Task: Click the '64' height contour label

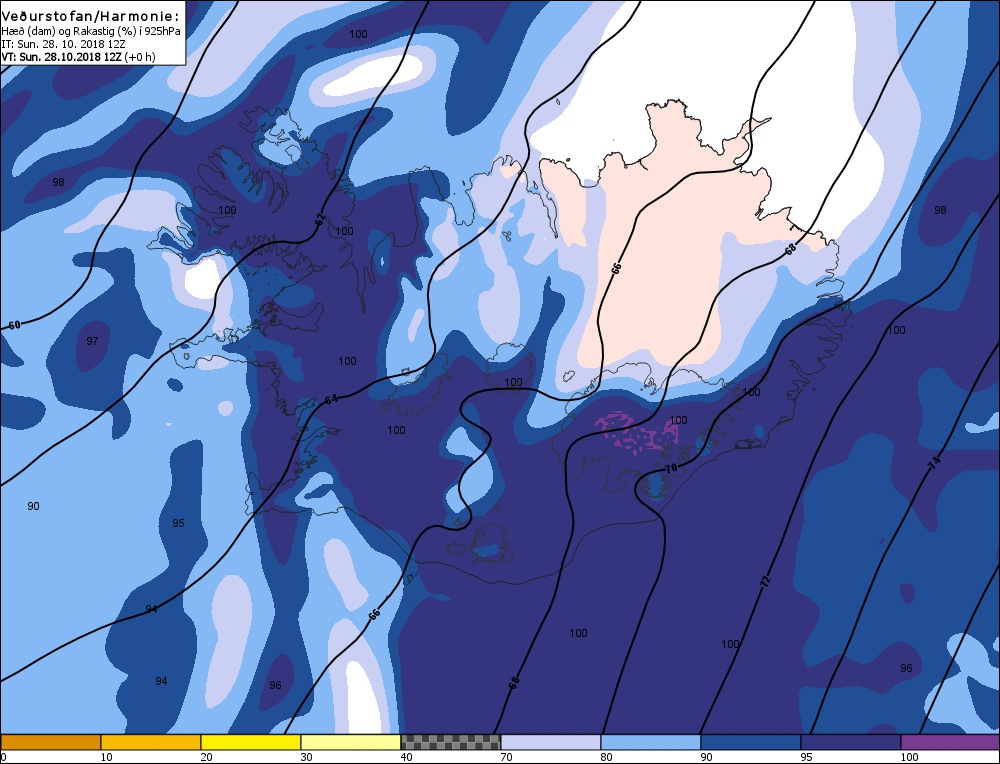Action: pyautogui.click(x=331, y=400)
